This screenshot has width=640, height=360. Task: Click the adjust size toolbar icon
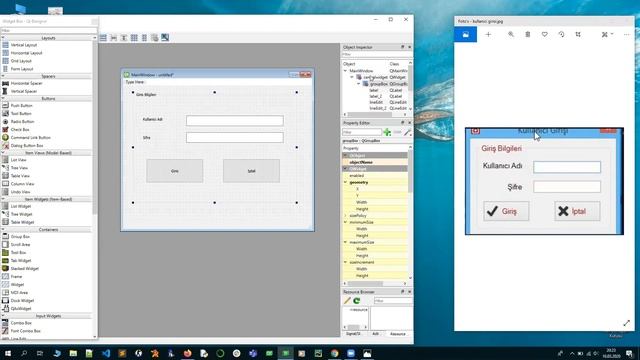coord(165,38)
